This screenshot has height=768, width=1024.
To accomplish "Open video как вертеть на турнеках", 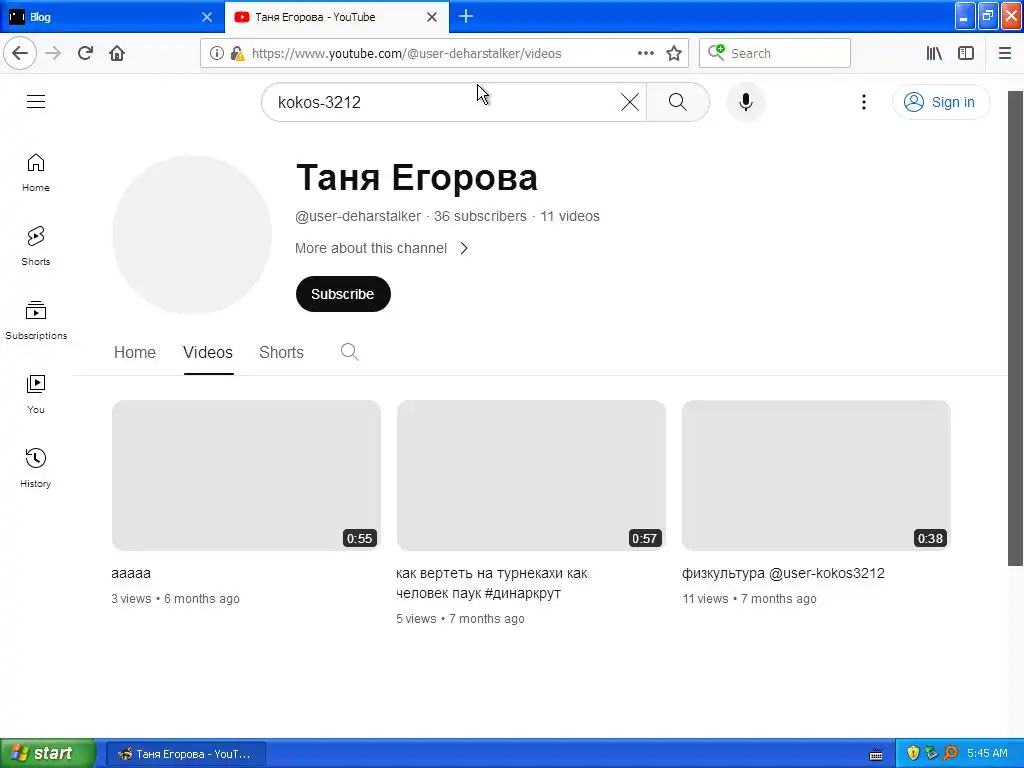I will (492, 583).
